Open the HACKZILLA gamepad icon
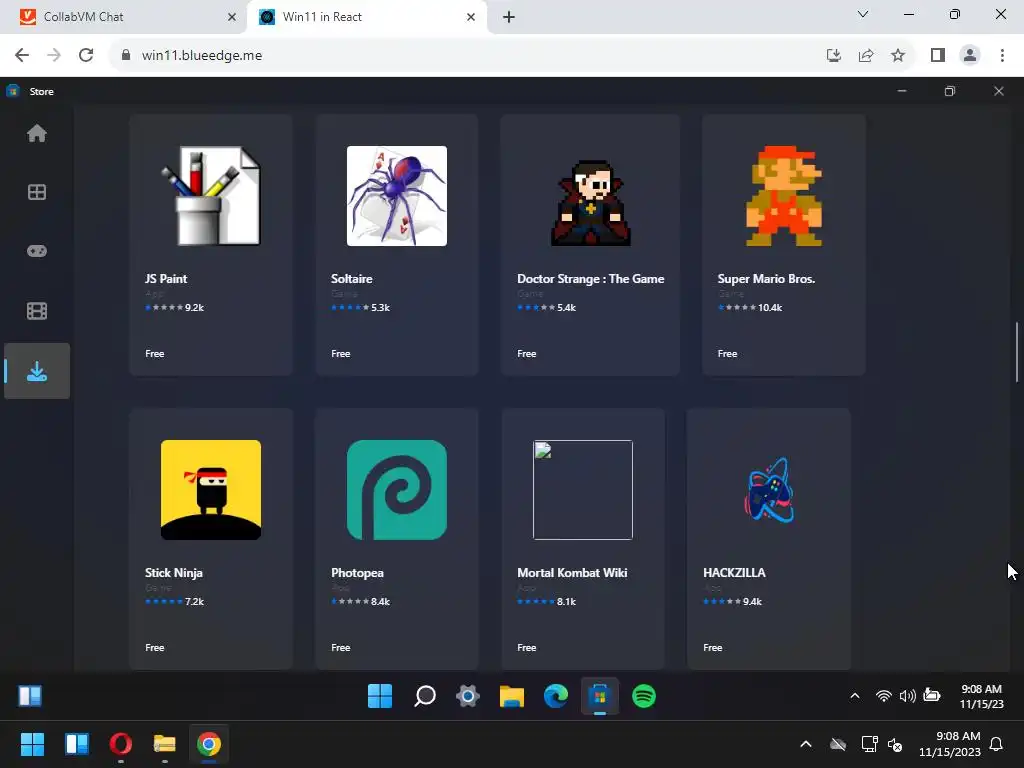 pyautogui.click(x=769, y=490)
